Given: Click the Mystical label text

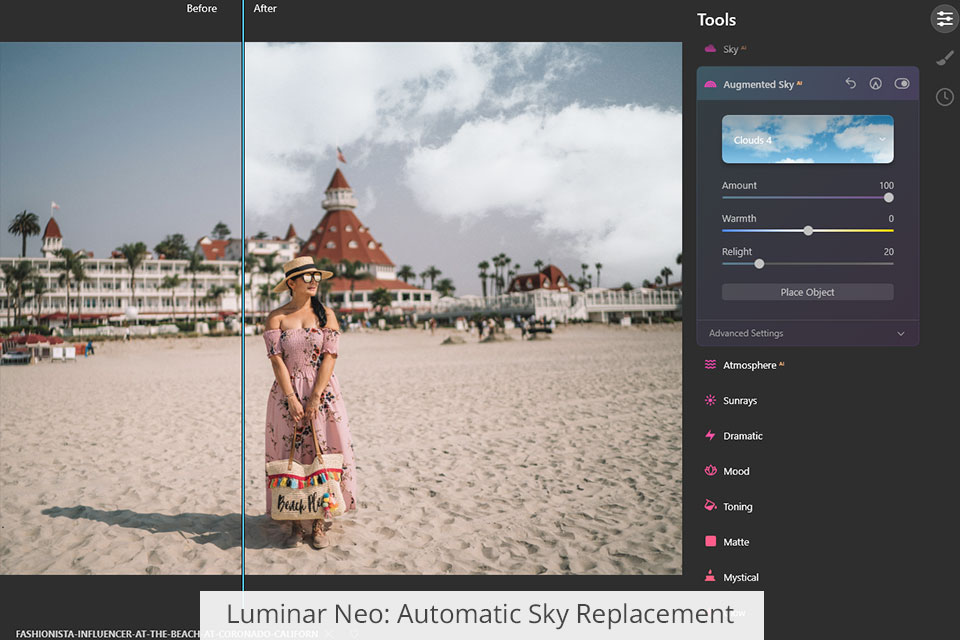Looking at the screenshot, I should [x=741, y=578].
